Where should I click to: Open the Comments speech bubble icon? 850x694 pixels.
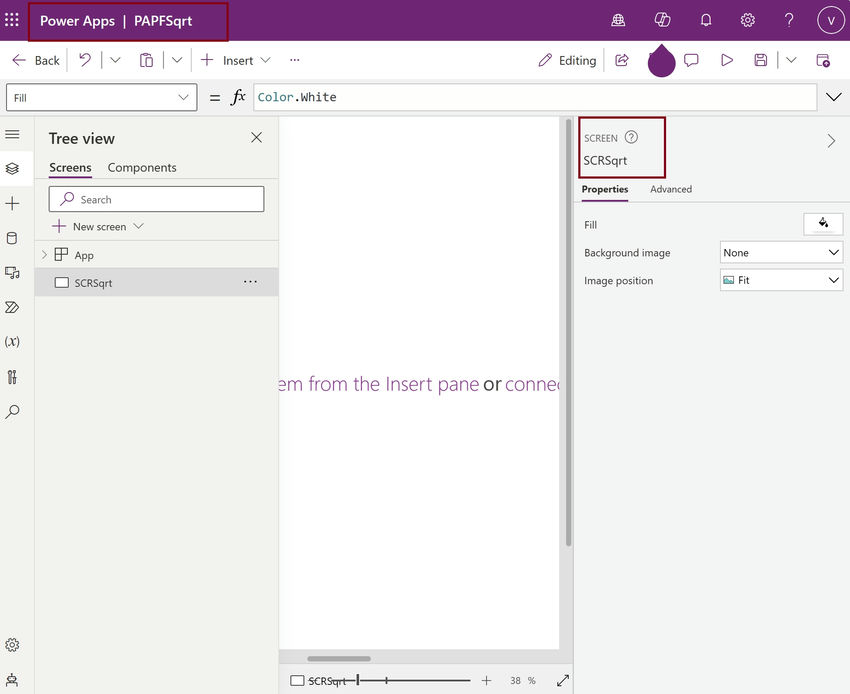[x=691, y=60]
